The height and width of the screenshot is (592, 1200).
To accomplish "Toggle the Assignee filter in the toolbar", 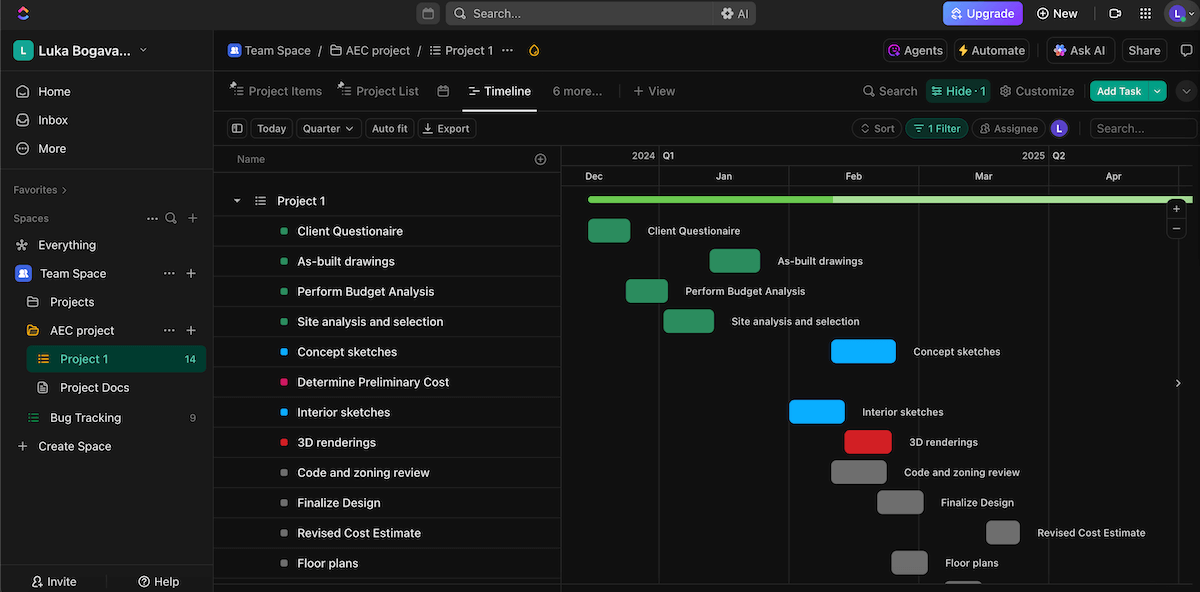I will tap(1008, 128).
